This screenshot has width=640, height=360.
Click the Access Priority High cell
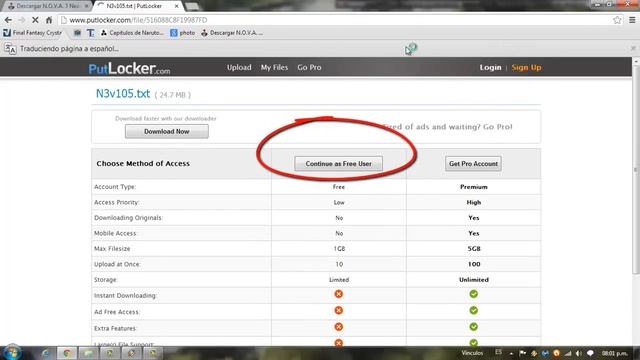pos(473,202)
